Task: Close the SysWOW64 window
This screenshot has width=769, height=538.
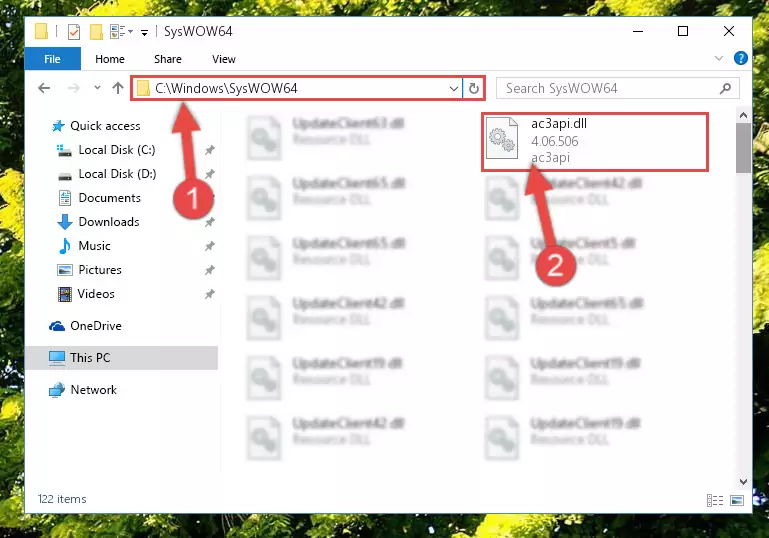Action: (x=729, y=31)
